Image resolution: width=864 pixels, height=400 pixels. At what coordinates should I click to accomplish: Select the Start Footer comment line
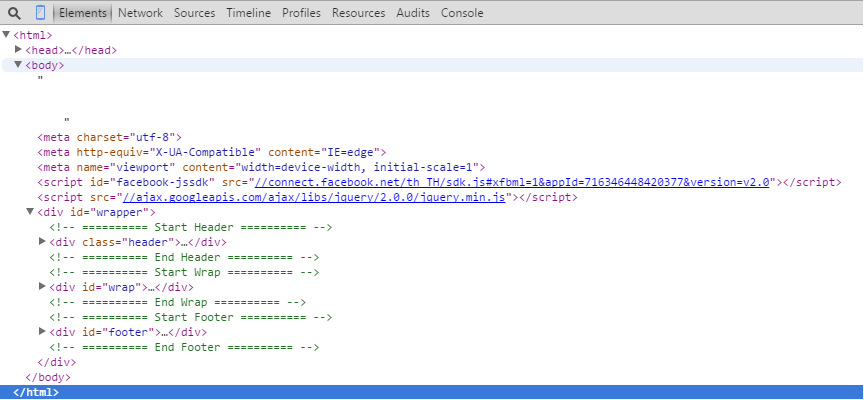coord(191,317)
